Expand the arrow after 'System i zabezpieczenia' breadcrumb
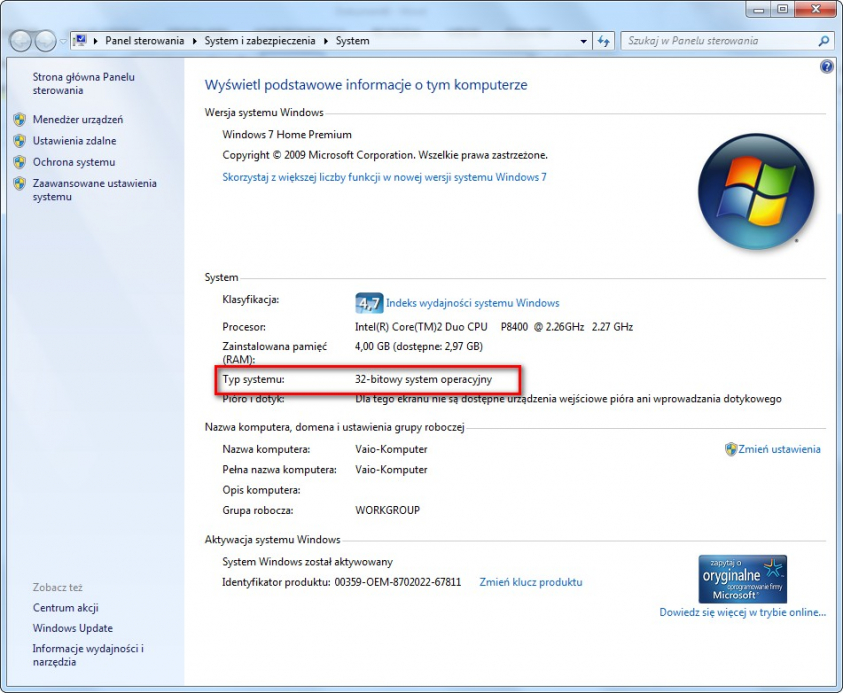Screen dimensions: 843x693 click(325, 41)
